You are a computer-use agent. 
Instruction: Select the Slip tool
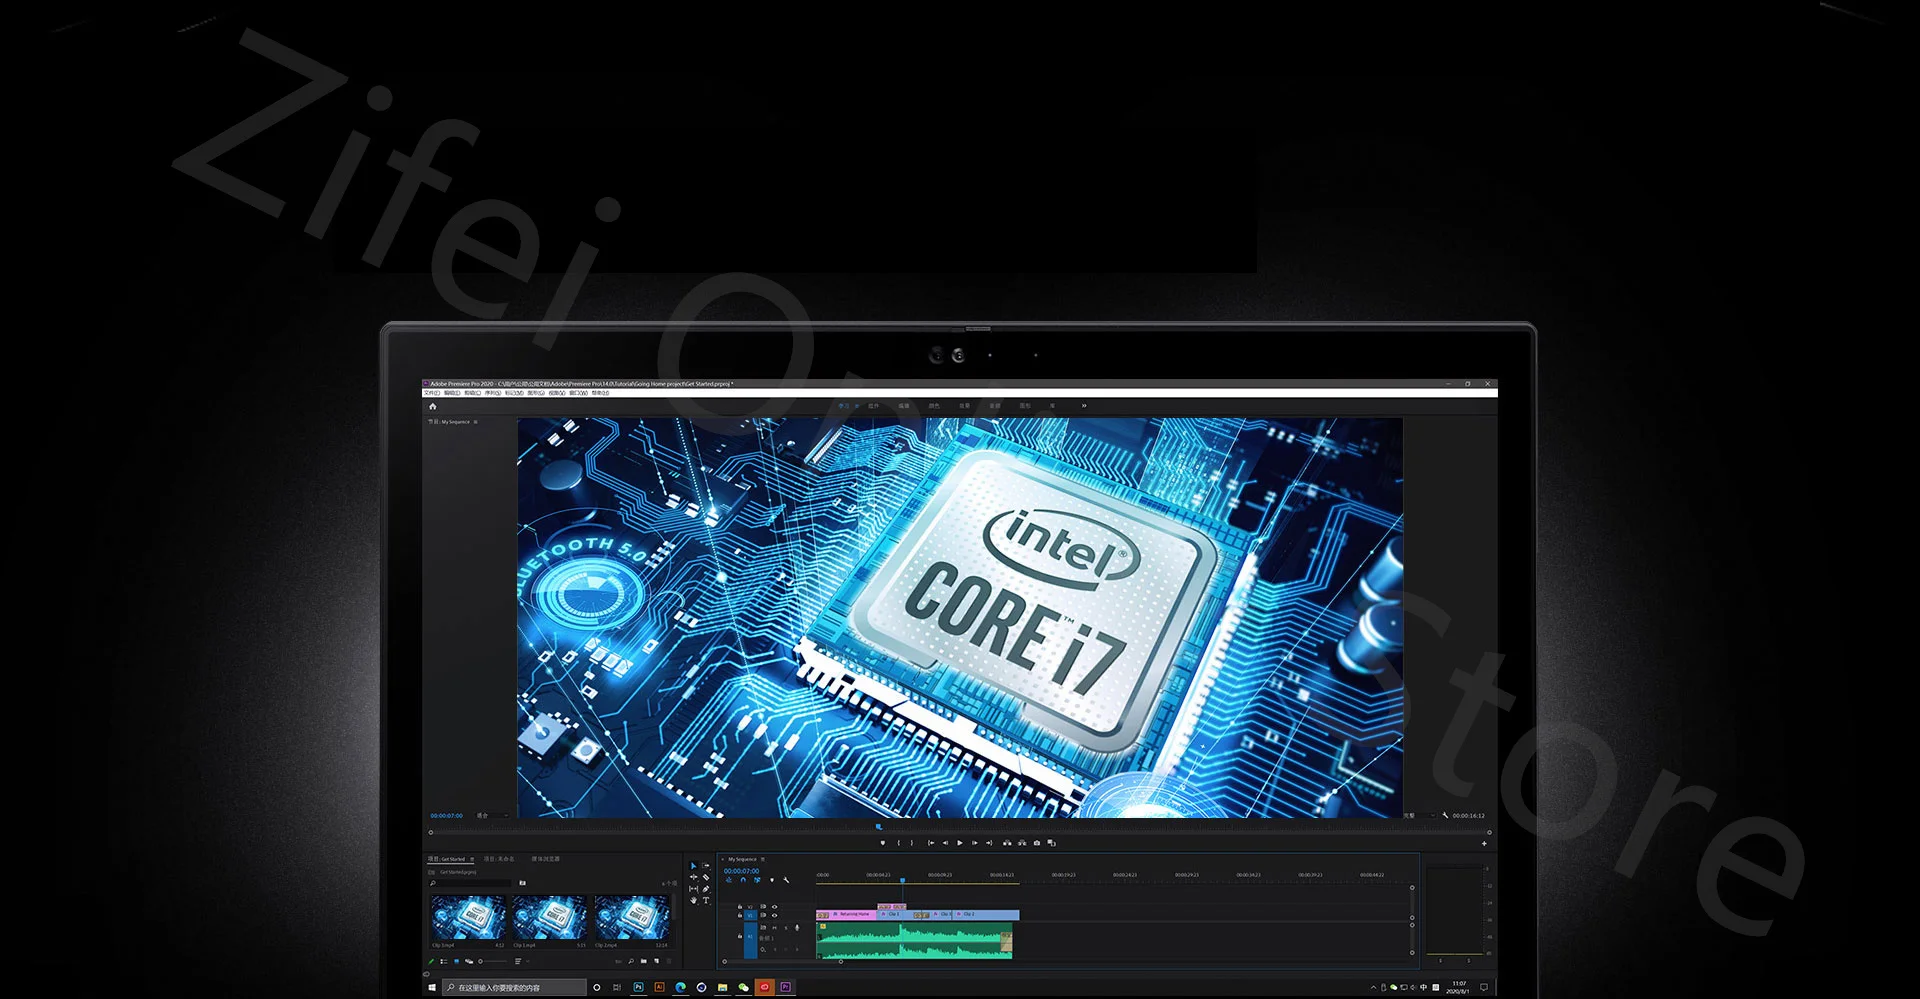click(693, 889)
